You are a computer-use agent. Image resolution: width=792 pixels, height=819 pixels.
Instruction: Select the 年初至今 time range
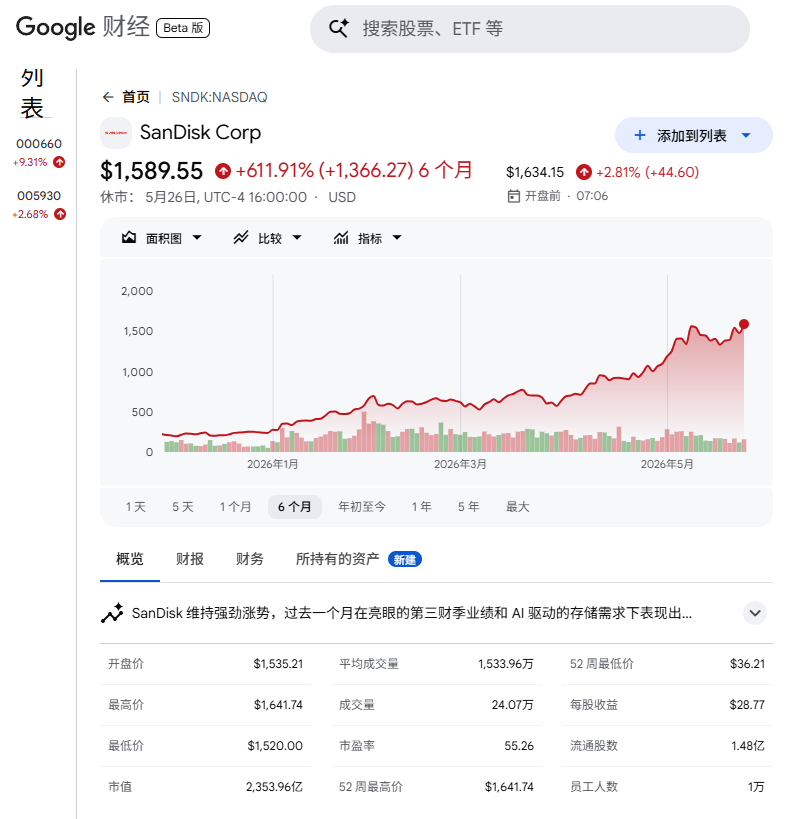[362, 507]
